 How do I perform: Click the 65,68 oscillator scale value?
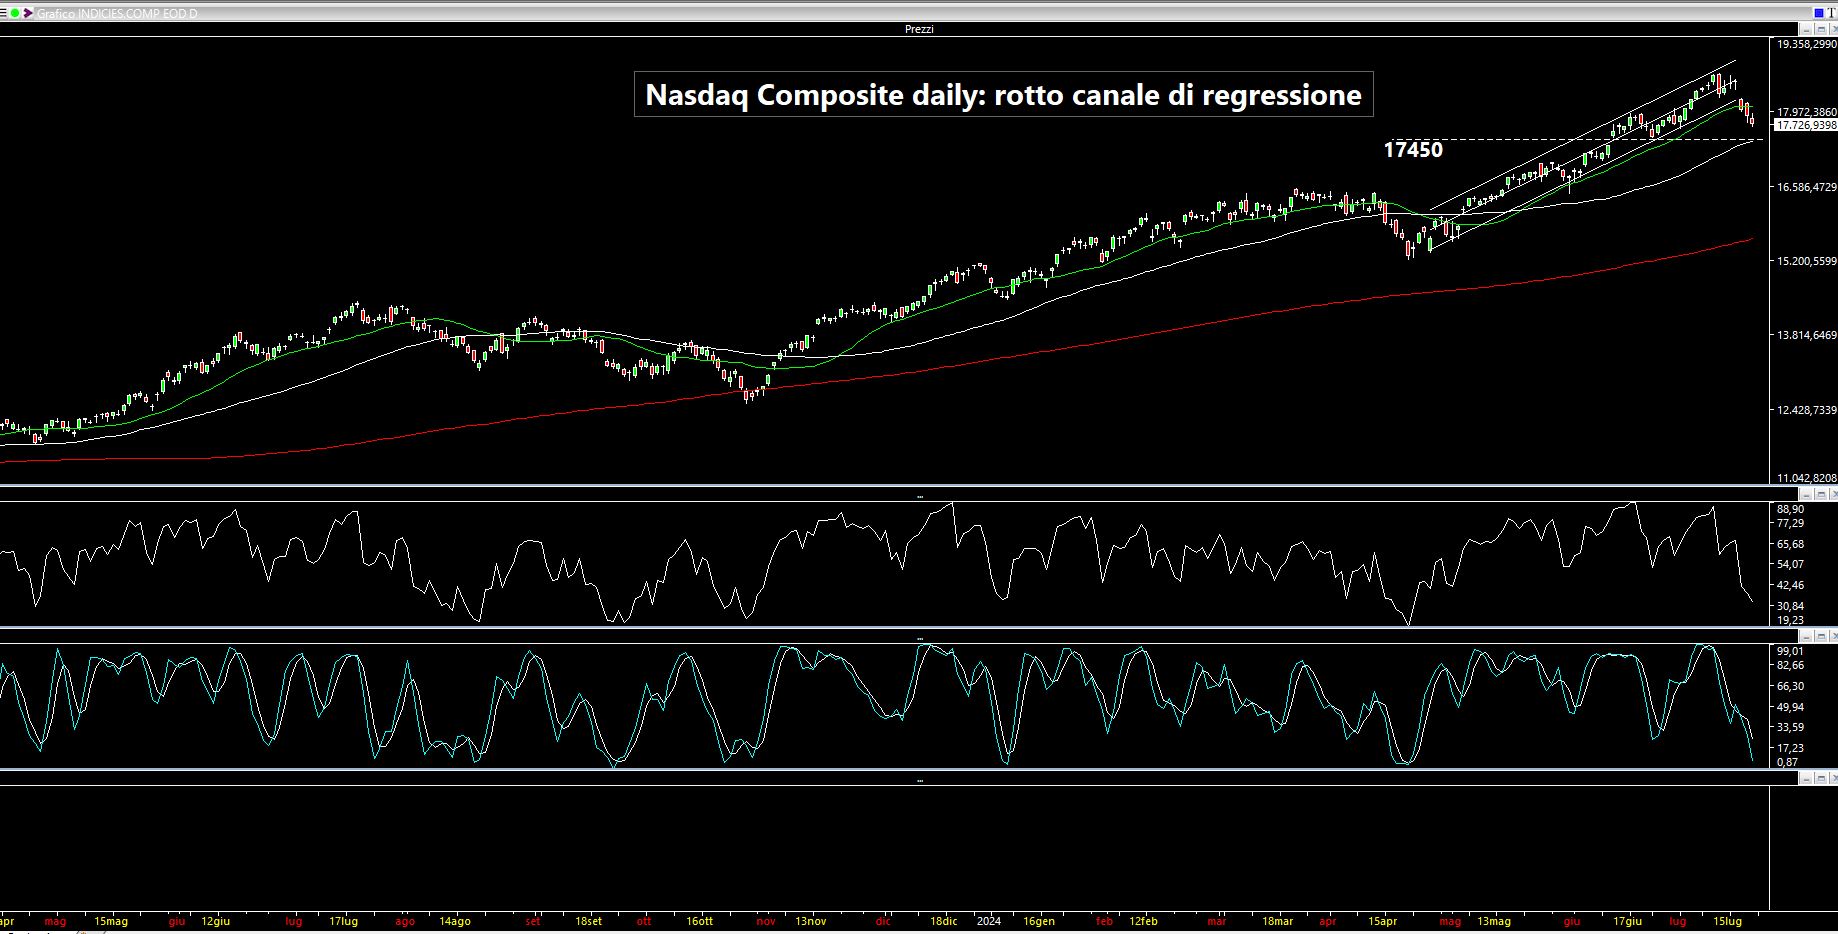pyautogui.click(x=1790, y=544)
